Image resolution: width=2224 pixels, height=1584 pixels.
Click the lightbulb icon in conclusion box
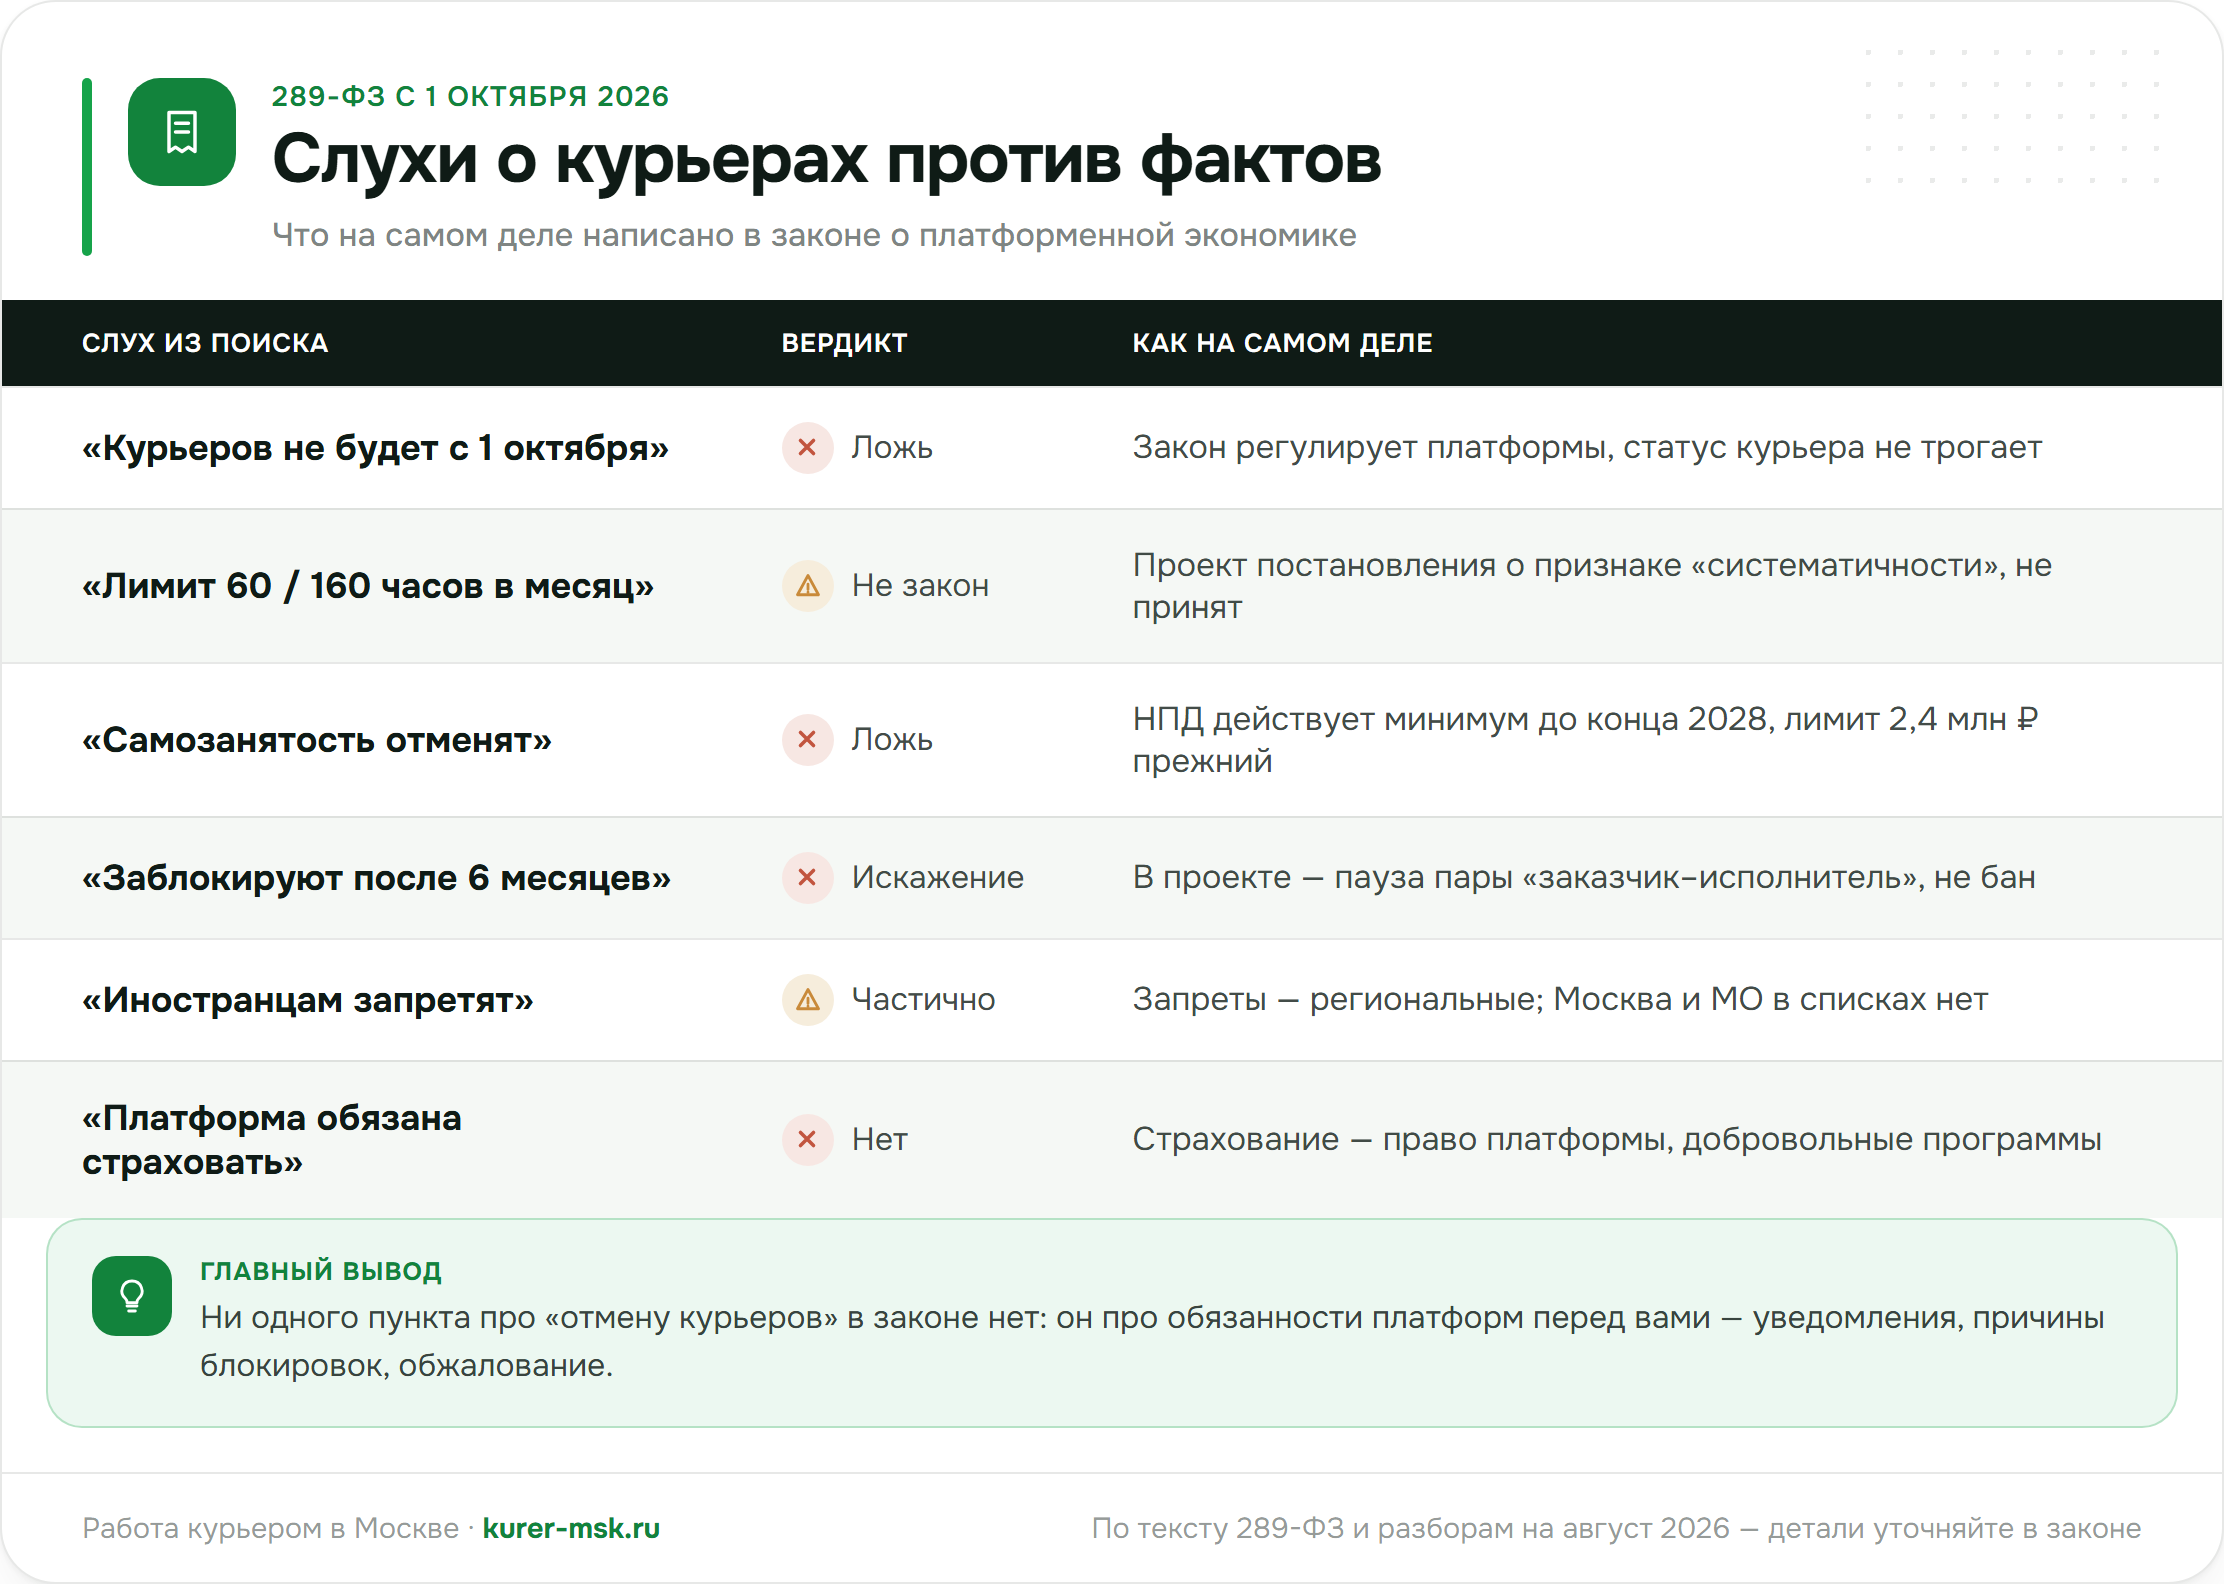[132, 1296]
